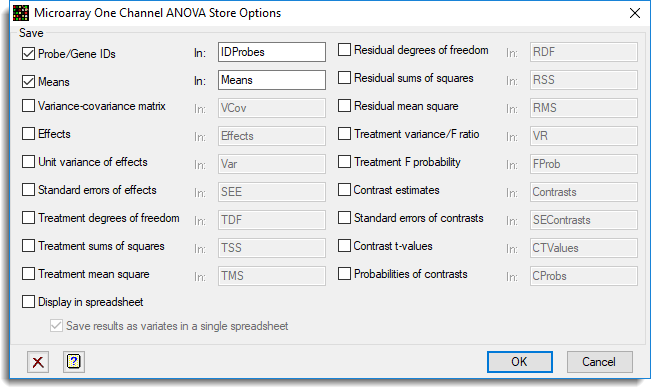Click the microarray app icon in title bar

pyautogui.click(x=21, y=13)
